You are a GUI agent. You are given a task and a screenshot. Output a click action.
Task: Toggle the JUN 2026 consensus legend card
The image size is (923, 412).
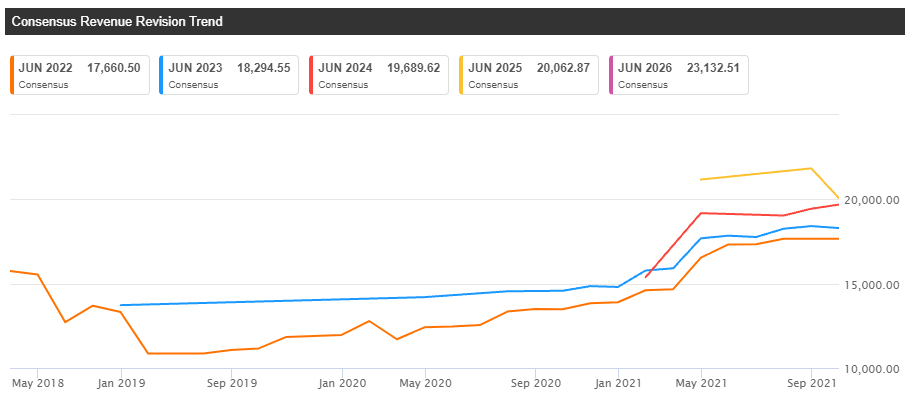tap(679, 75)
